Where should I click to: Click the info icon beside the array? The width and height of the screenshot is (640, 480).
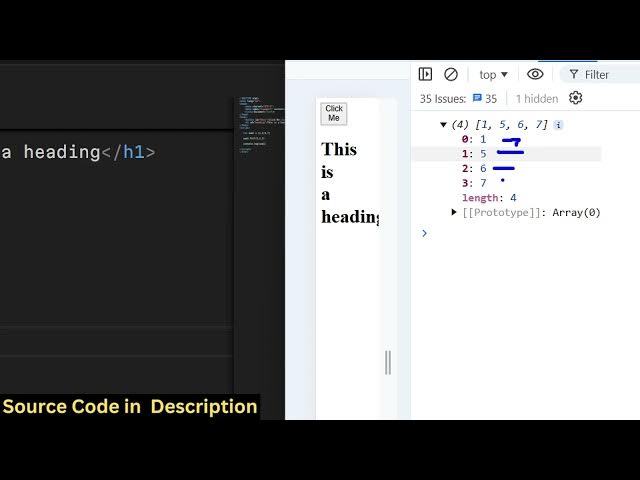click(558, 125)
